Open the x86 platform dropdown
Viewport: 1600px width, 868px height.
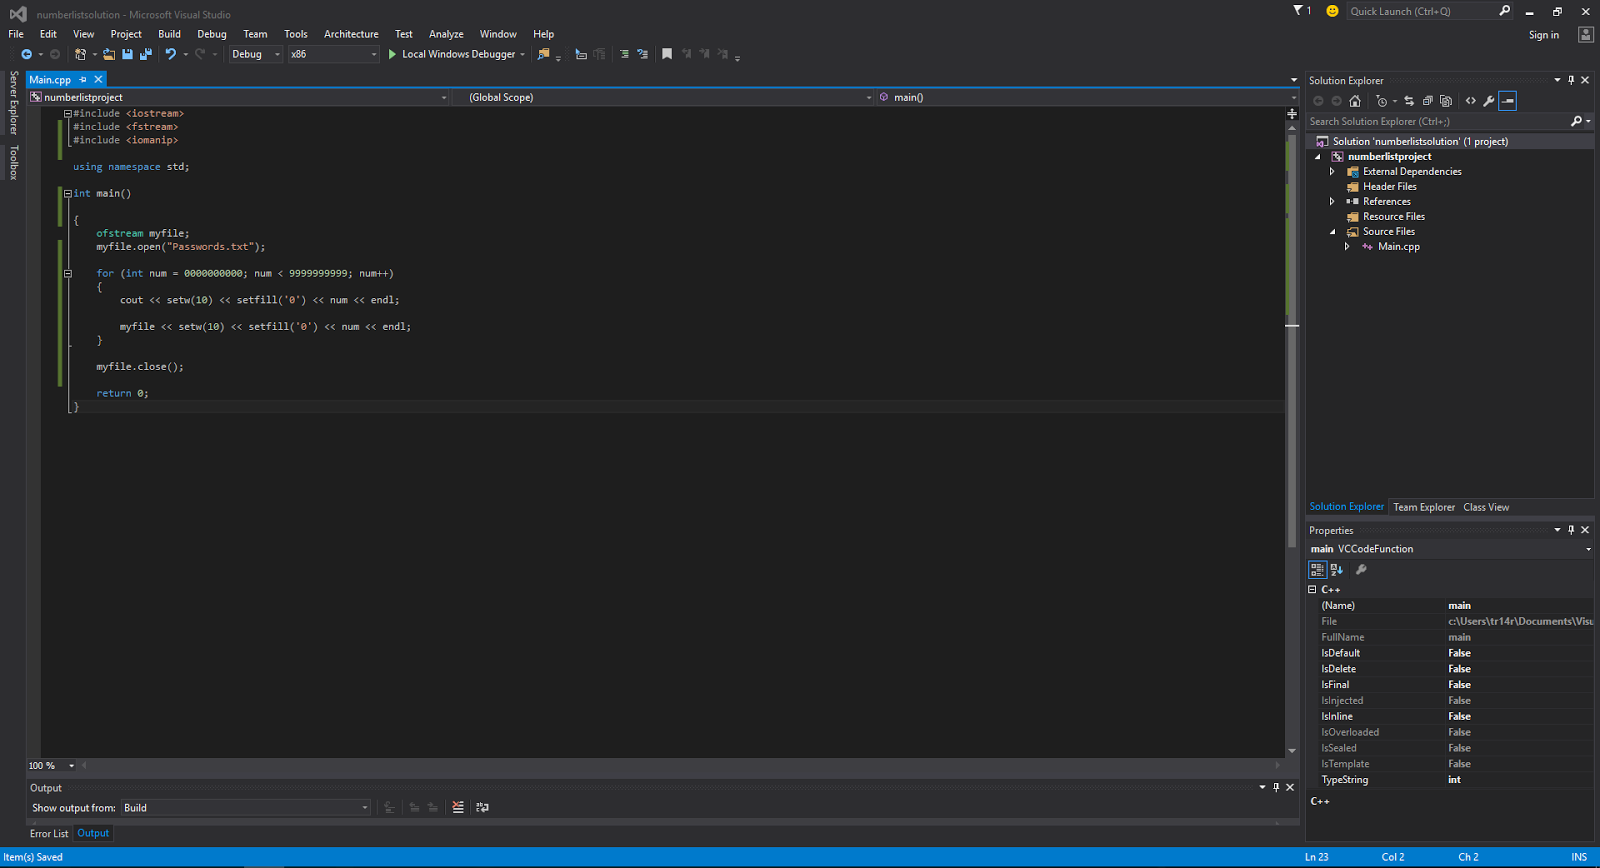coord(334,54)
